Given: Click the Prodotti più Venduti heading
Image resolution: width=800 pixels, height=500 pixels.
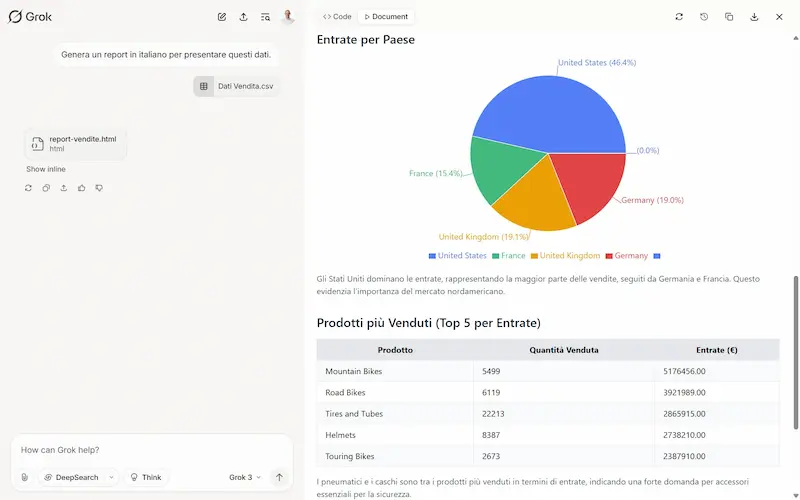Looking at the screenshot, I should click(429, 323).
